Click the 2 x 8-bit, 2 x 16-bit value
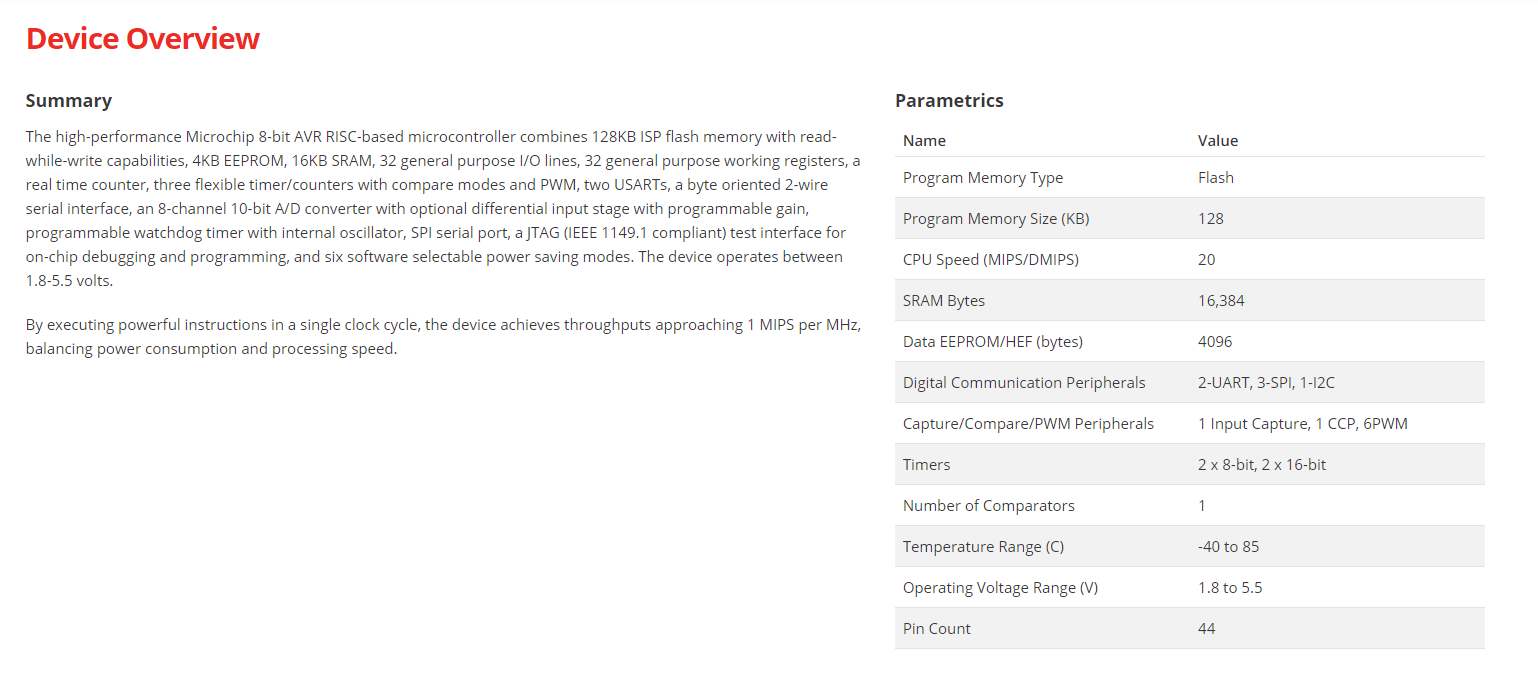Image resolution: width=1538 pixels, height=674 pixels. tap(1262, 465)
